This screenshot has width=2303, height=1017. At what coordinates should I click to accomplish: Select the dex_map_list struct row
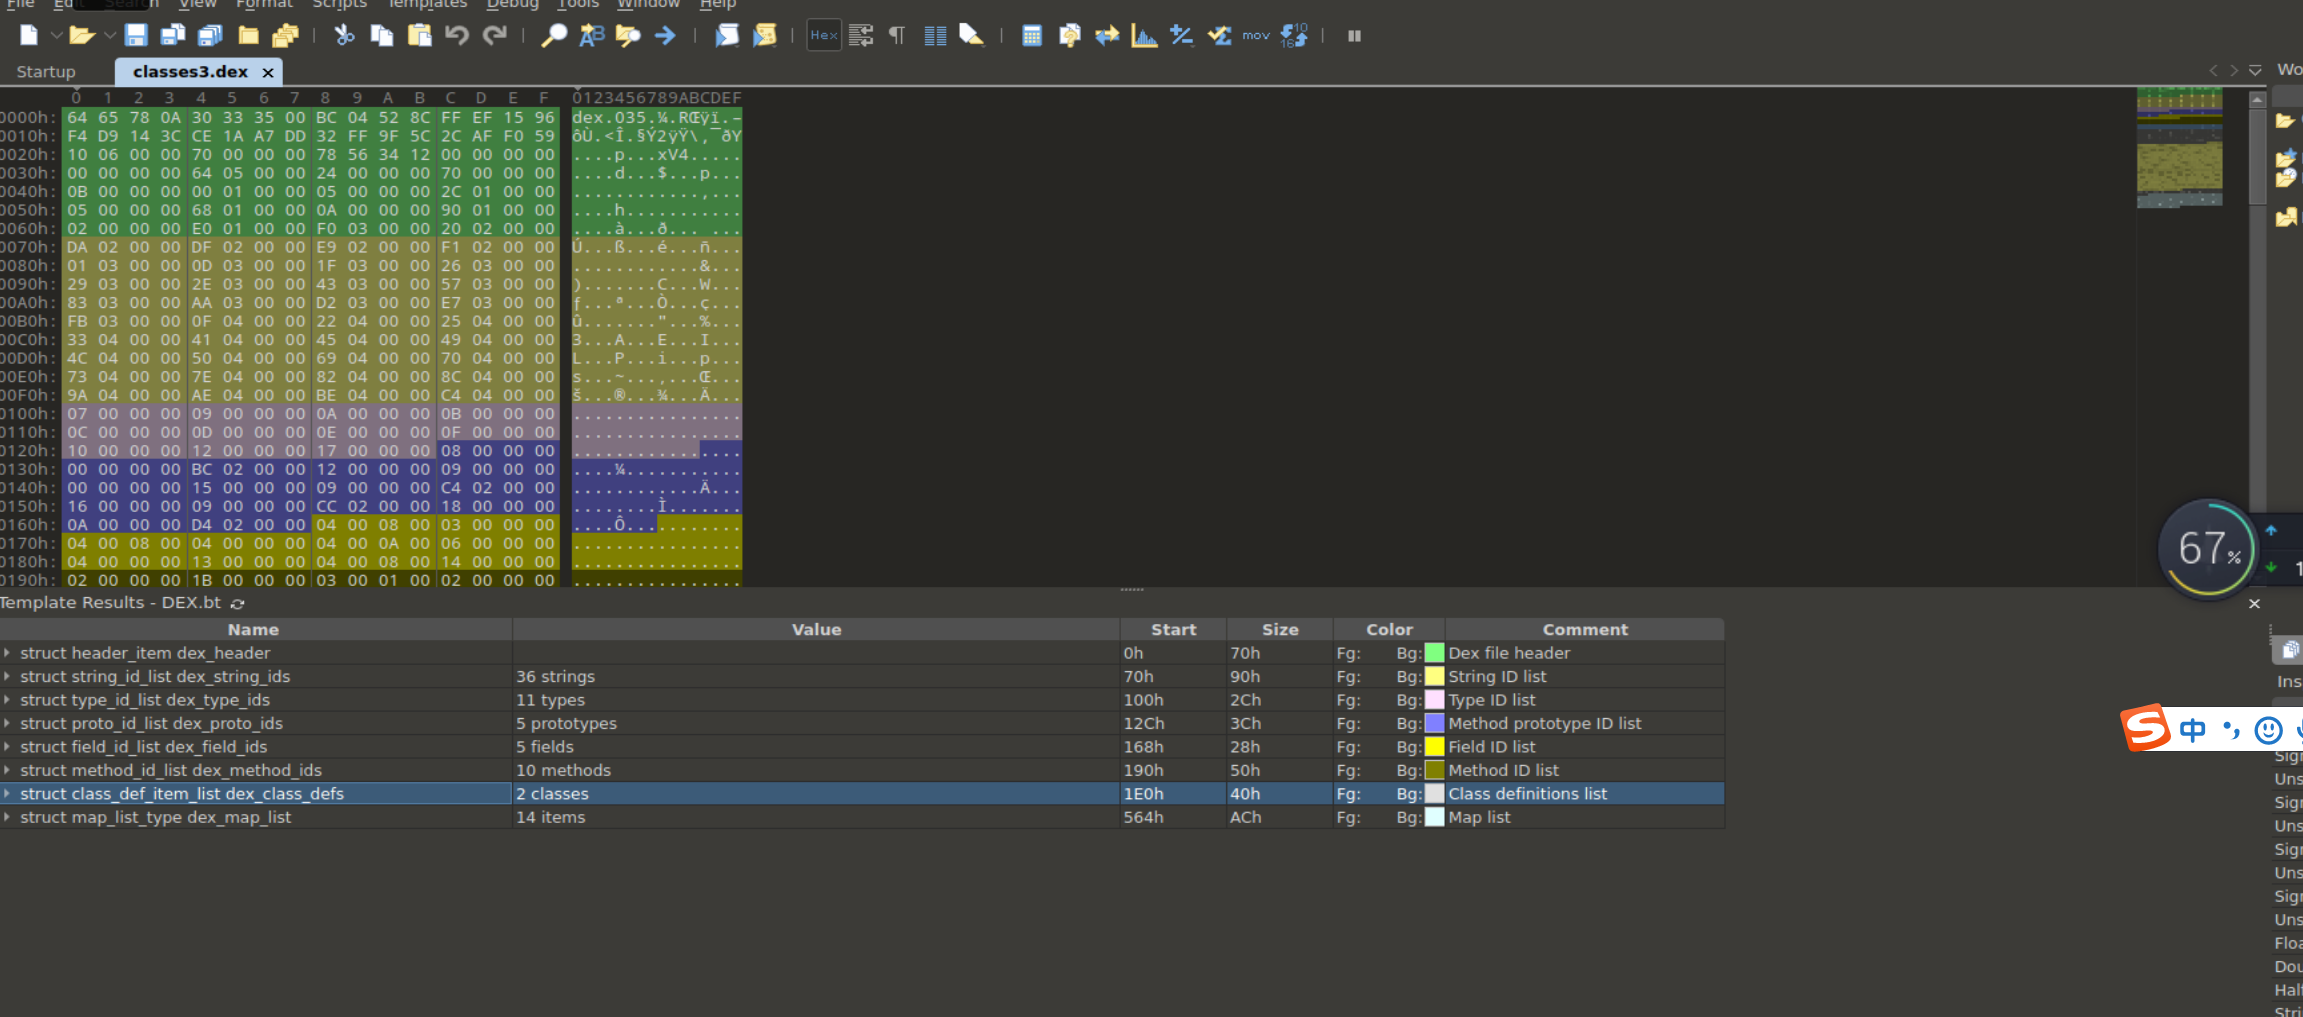click(155, 817)
